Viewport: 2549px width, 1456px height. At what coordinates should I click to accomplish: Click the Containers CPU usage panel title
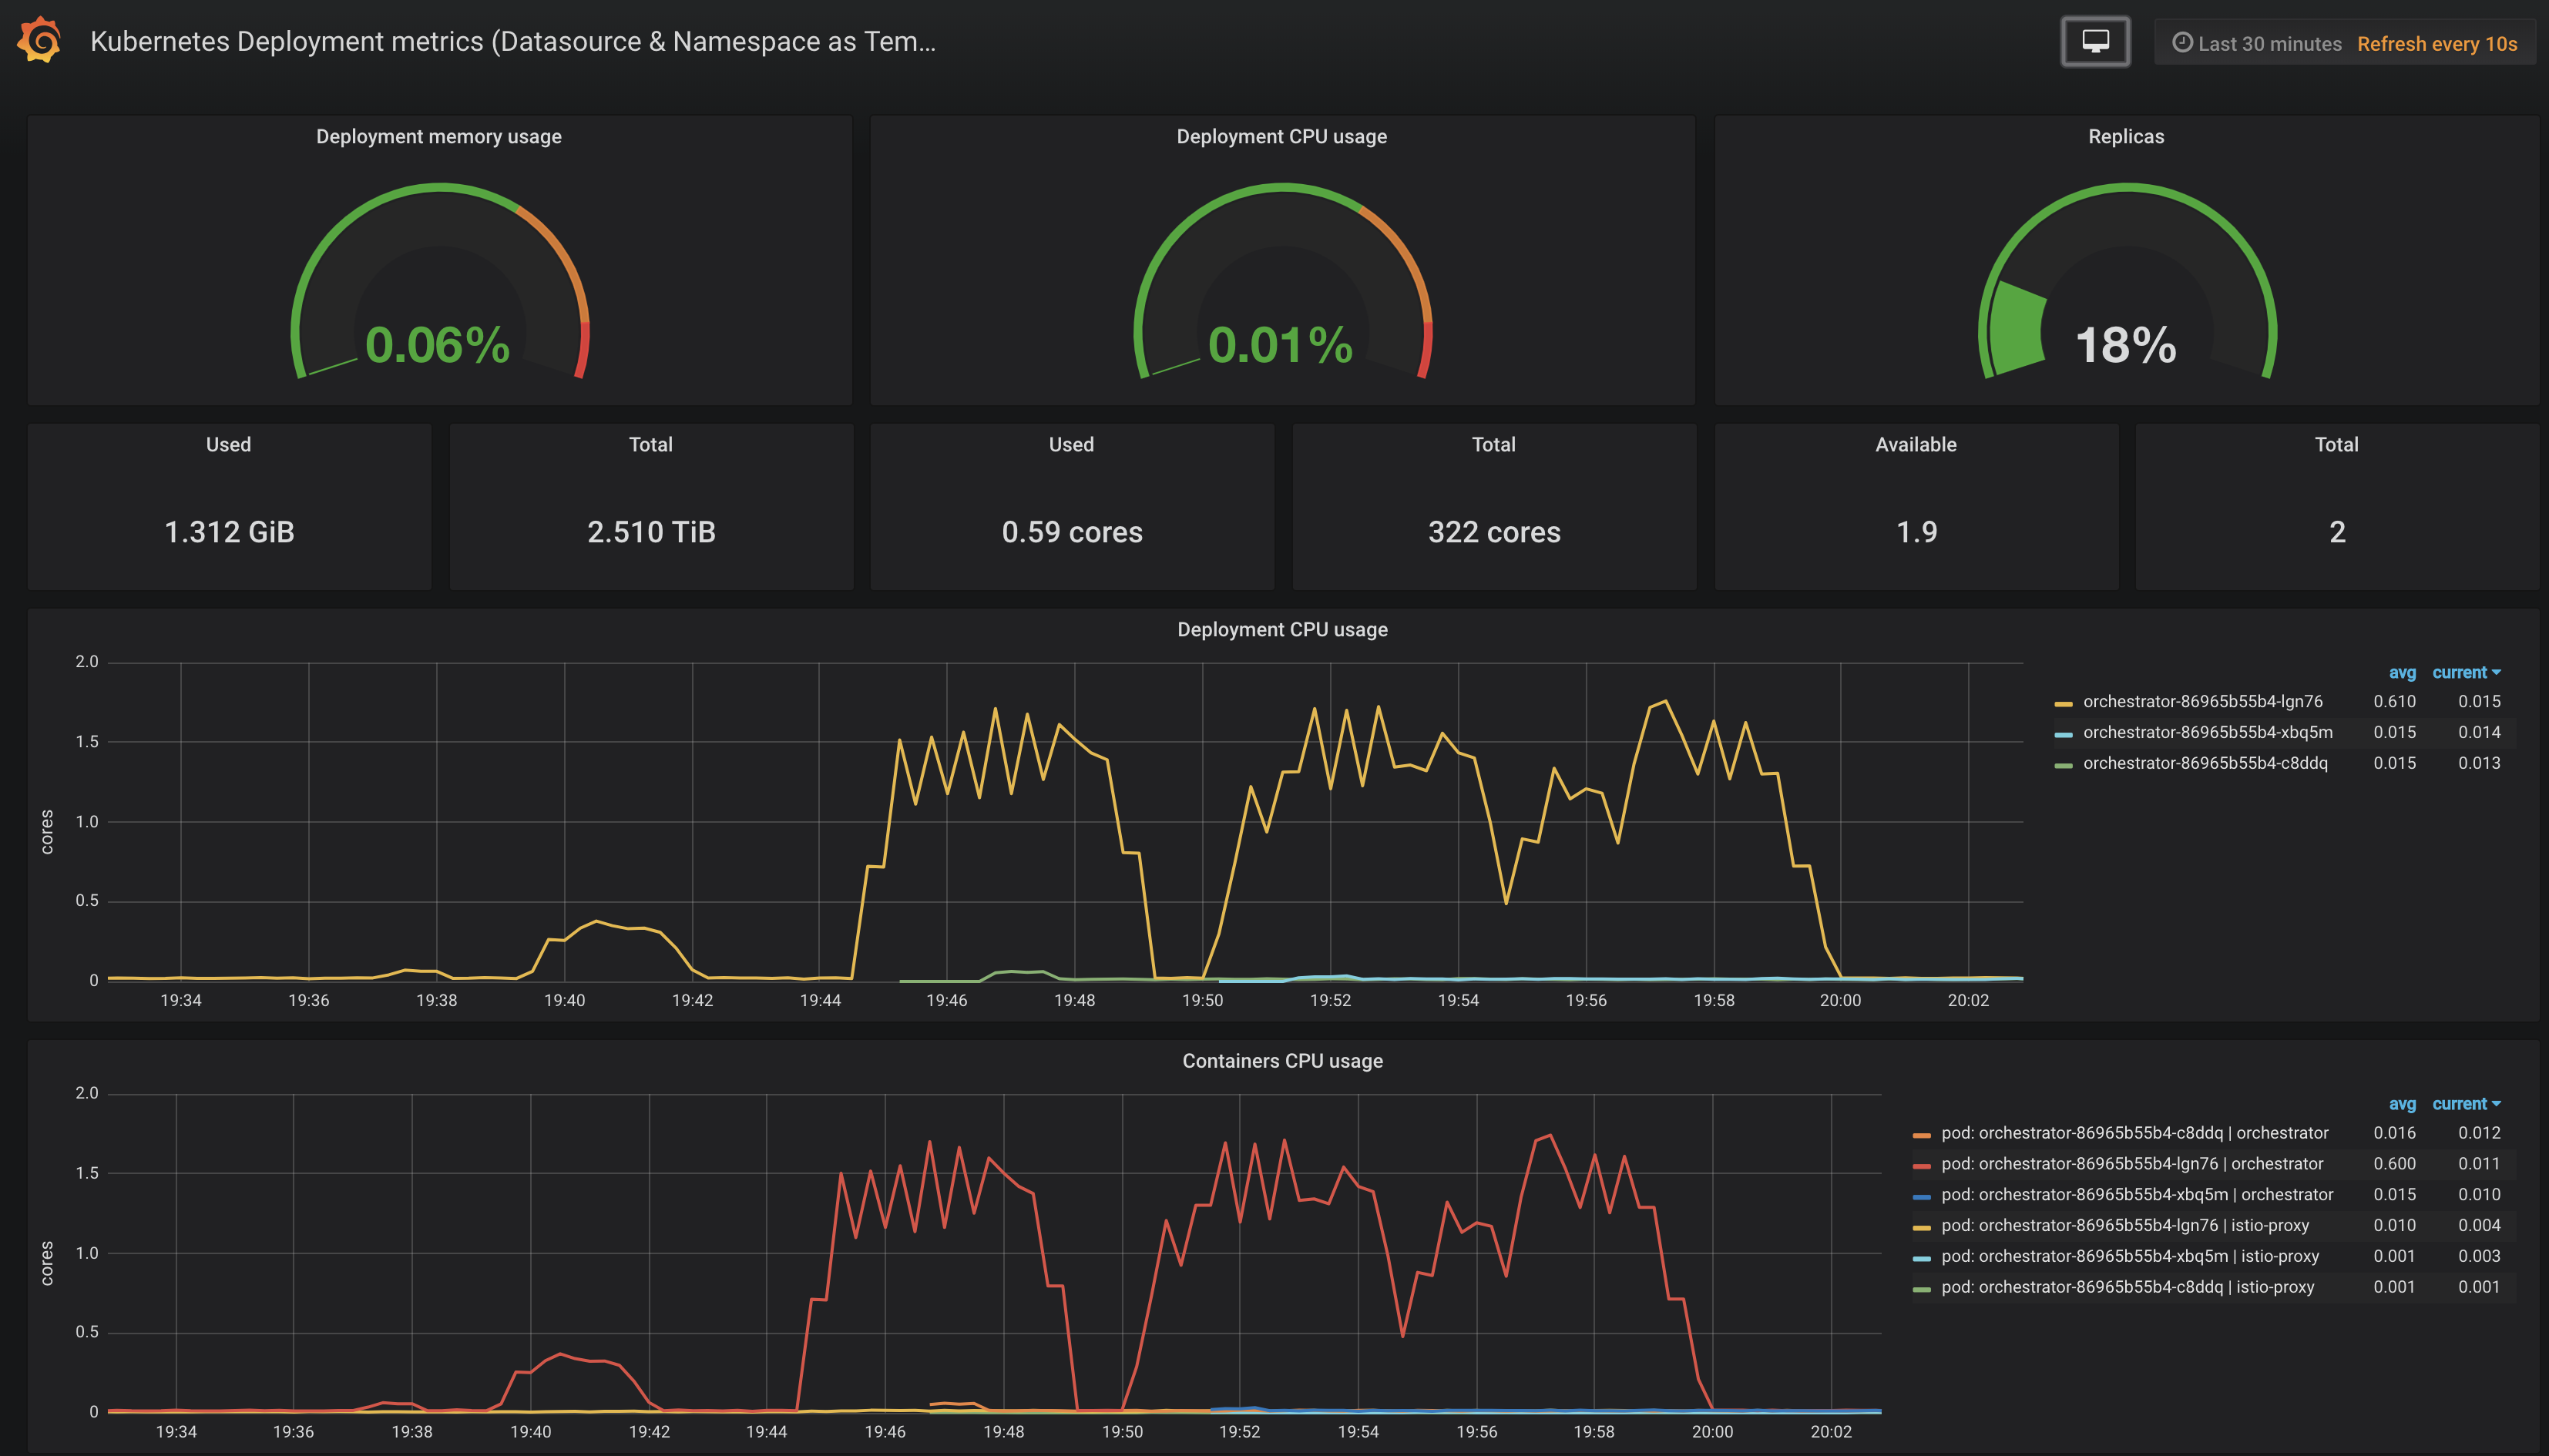click(1282, 1061)
